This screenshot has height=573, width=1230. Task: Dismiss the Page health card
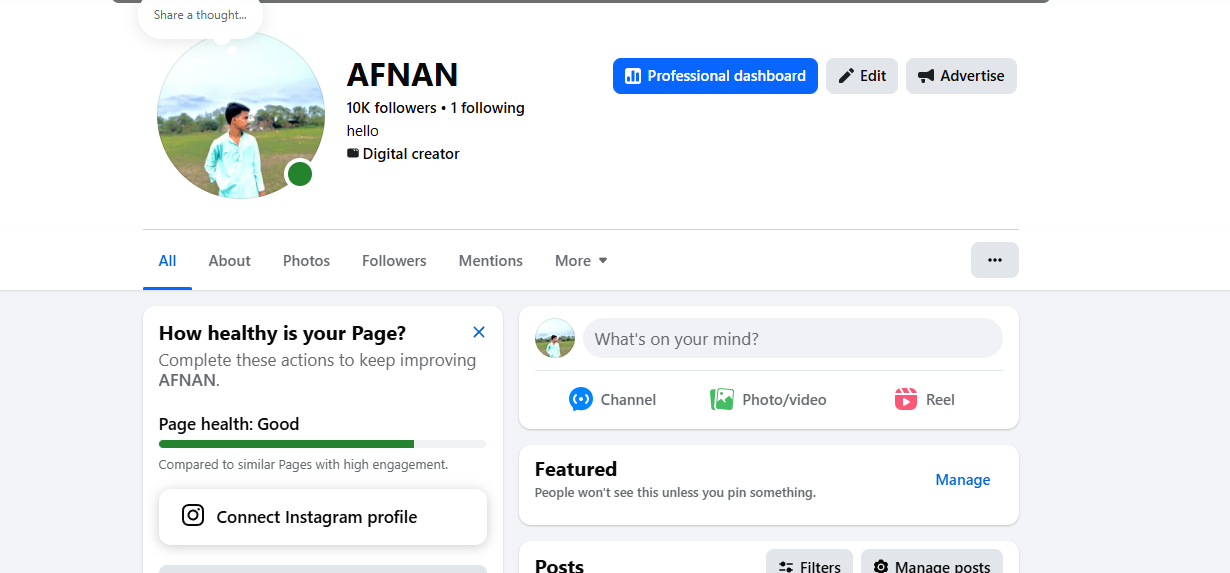click(x=479, y=332)
